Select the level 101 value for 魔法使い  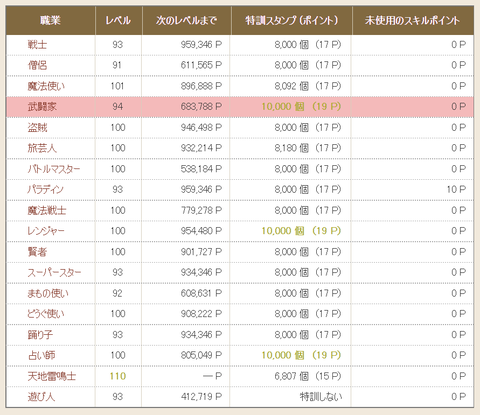(x=117, y=86)
